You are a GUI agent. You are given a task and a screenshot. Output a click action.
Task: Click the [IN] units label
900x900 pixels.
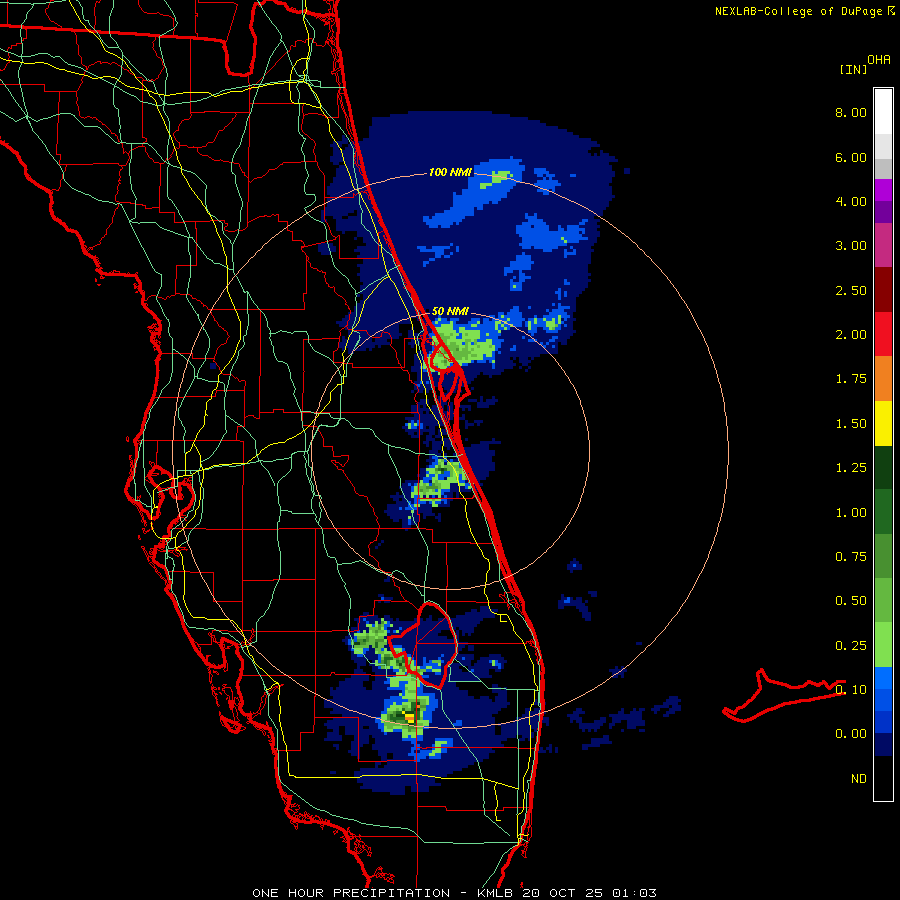tap(853, 69)
